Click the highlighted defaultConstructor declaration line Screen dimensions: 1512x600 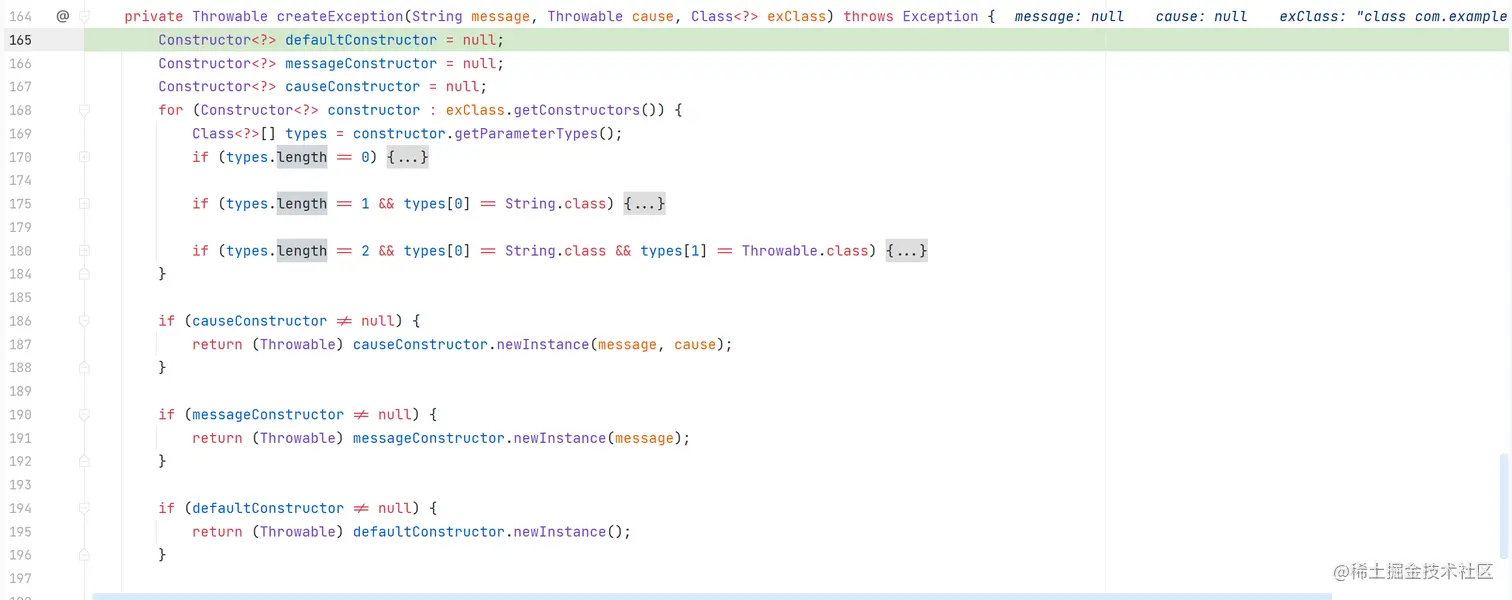pyautogui.click(x=330, y=39)
